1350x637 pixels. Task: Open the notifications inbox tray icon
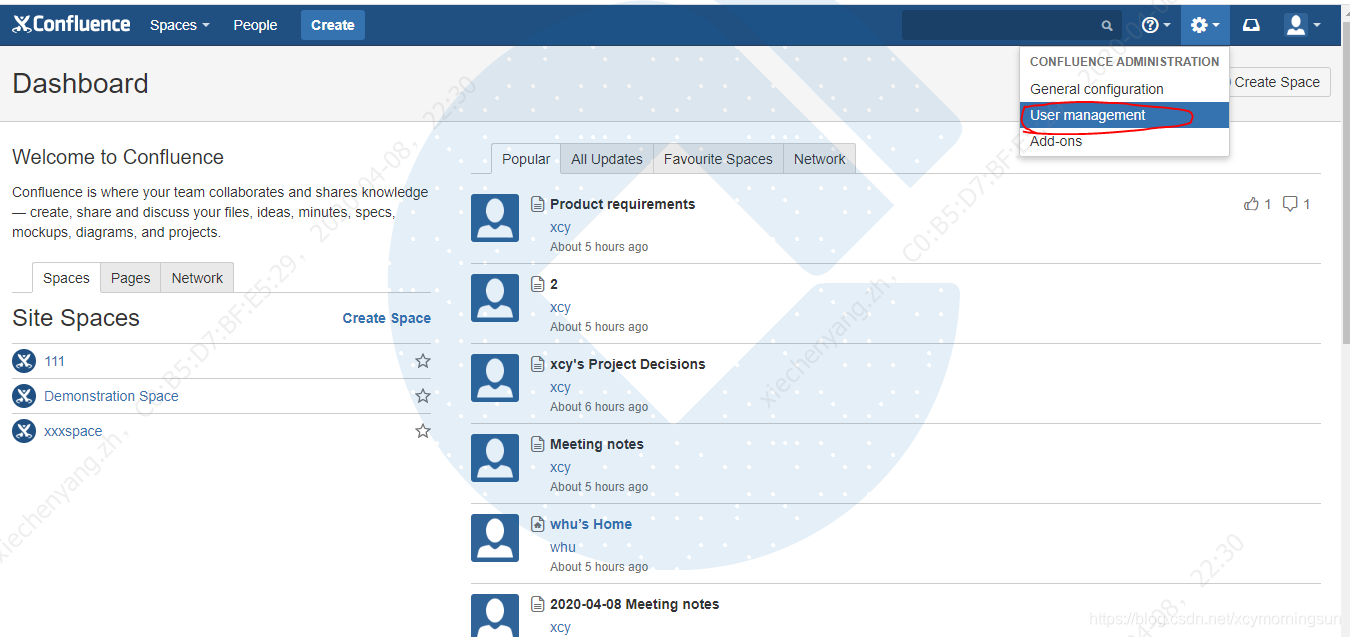tap(1251, 25)
